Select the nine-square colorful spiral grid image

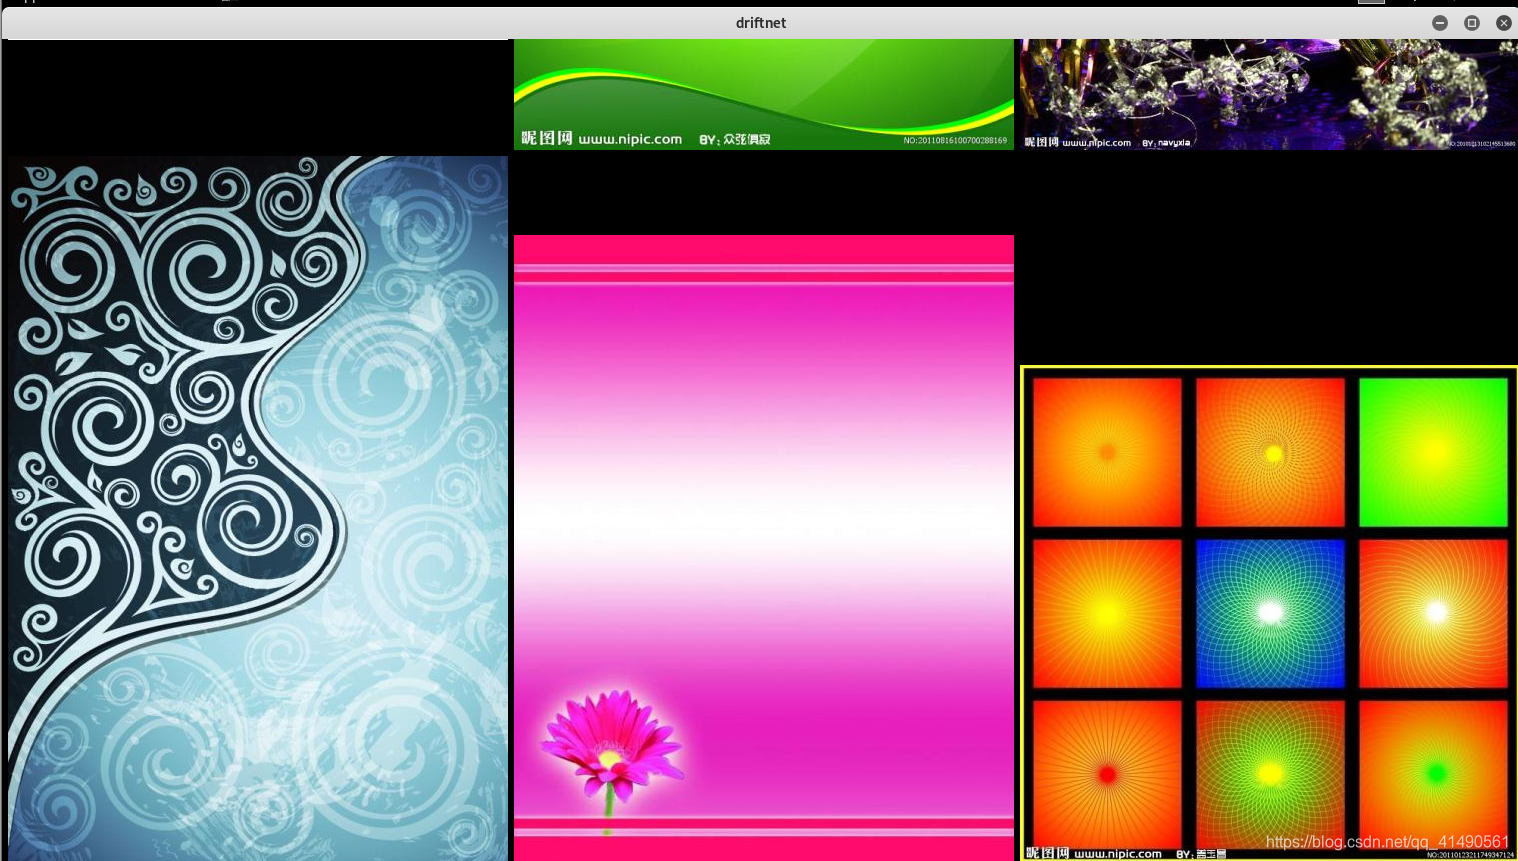[1269, 613]
